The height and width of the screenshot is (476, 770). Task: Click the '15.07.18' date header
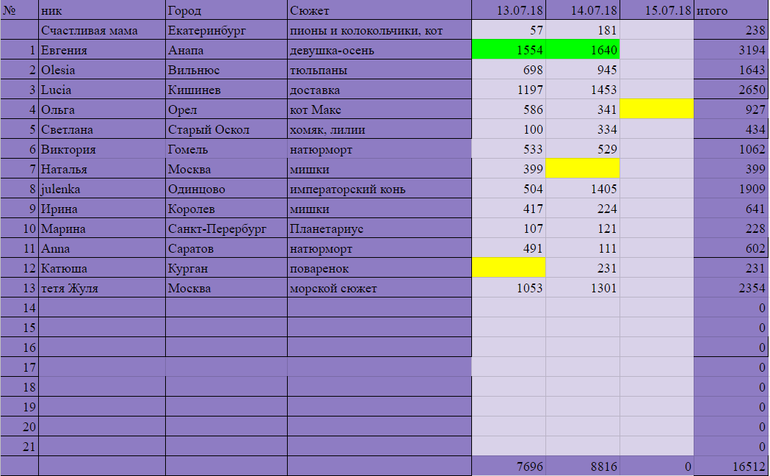[x=656, y=11]
